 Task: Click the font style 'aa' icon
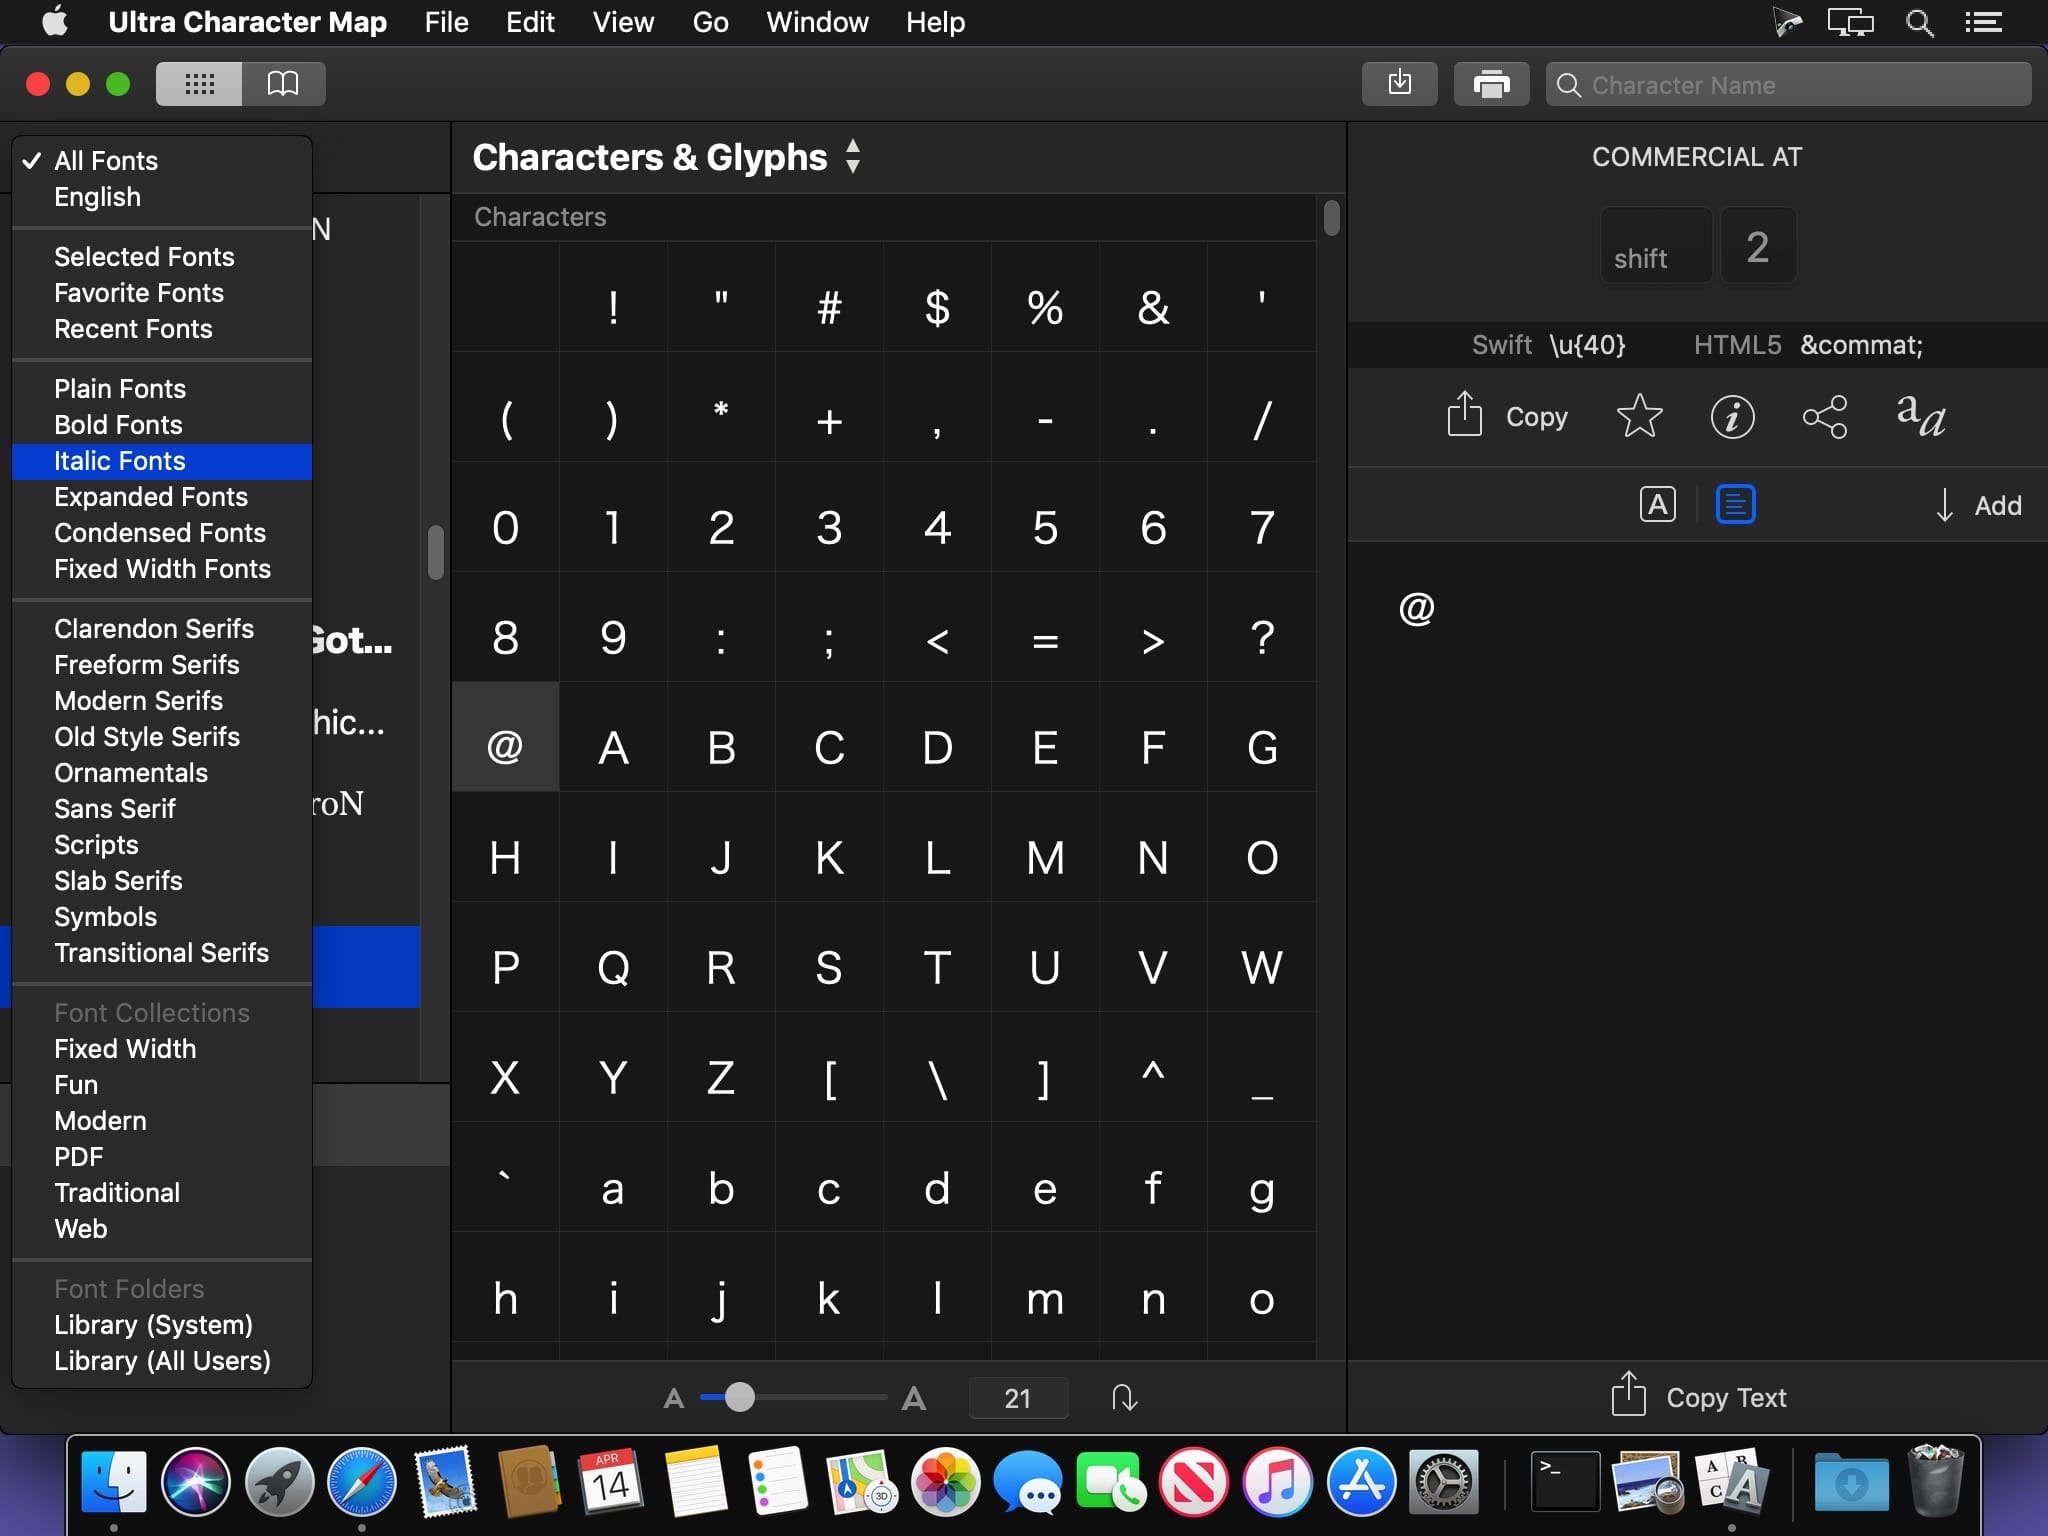(x=1921, y=416)
